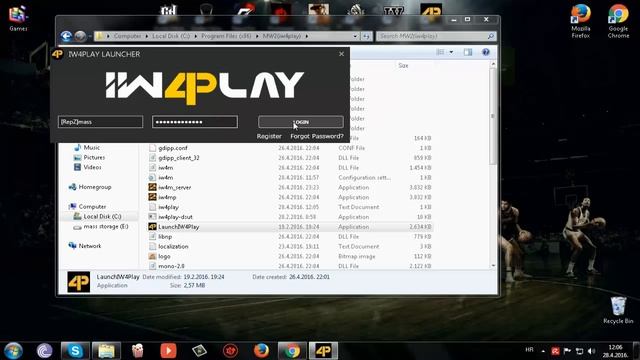The image size is (640, 360).
Task: Close the IW4Play launcher dialog
Action: pyautogui.click(x=341, y=54)
